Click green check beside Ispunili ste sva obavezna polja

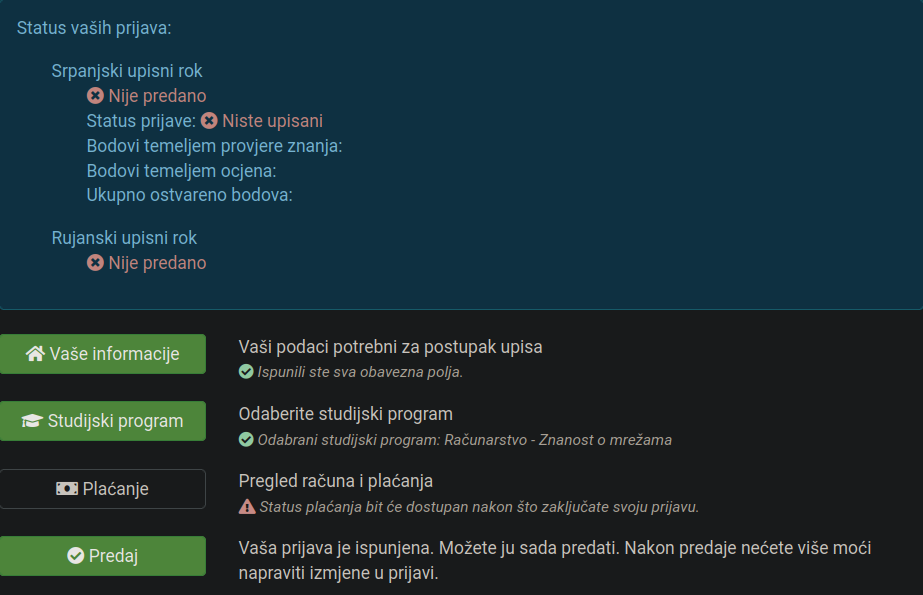coord(246,372)
